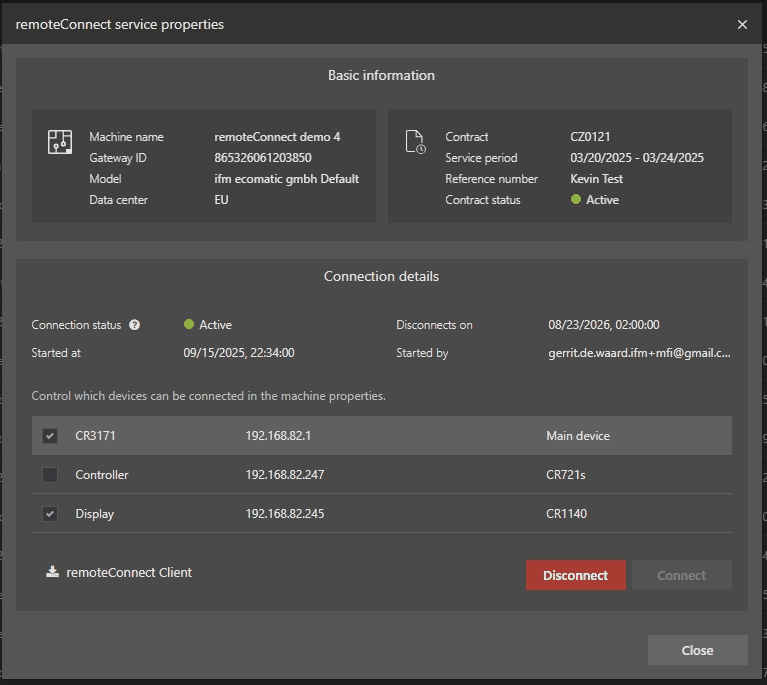The image size is (767, 685).
Task: Select the CR3171 device row name
Action: [x=95, y=435]
